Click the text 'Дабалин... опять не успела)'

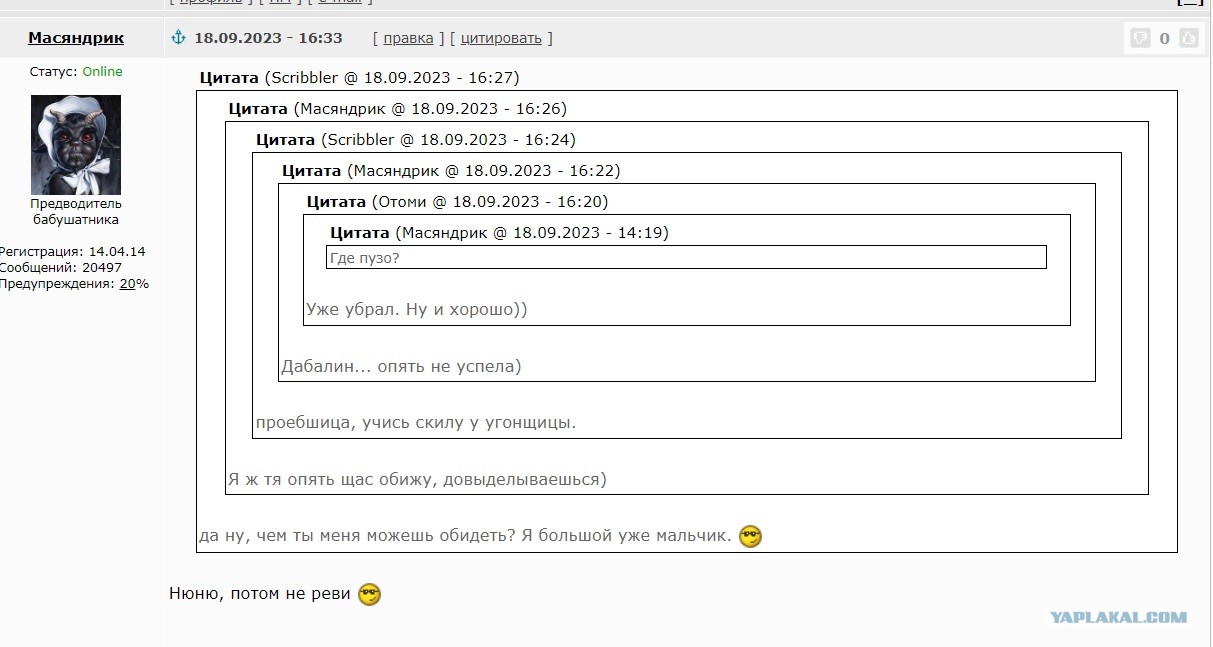click(x=401, y=366)
